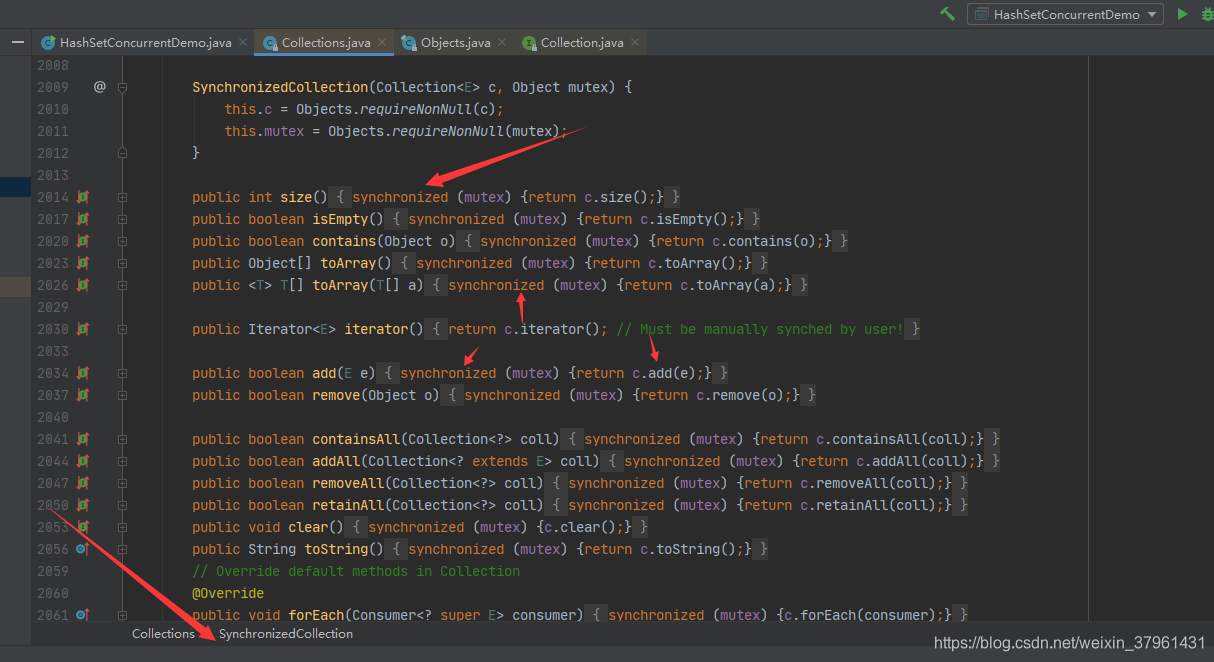This screenshot has height=662, width=1214.
Task: Expand the folded remove() method at line 2037
Action: [x=122, y=395]
